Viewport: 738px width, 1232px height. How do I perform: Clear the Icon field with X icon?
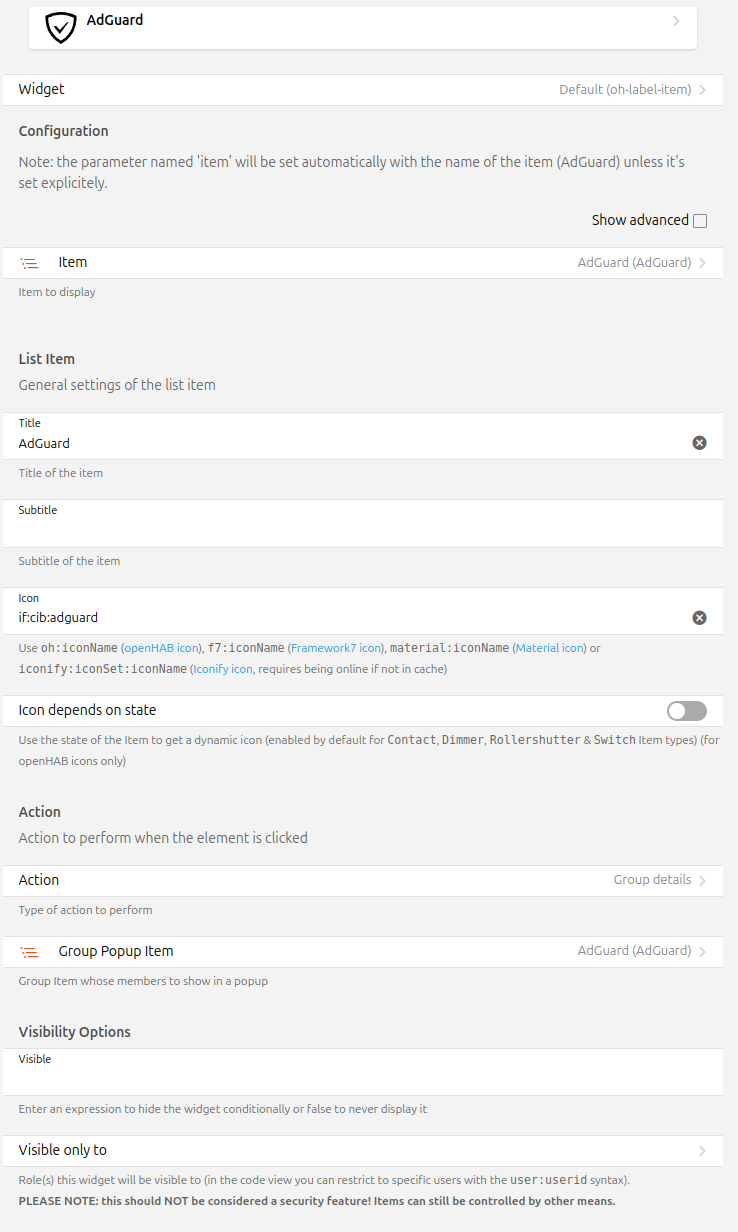point(700,618)
